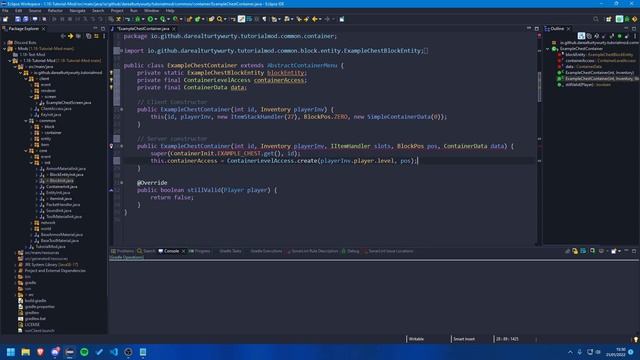
Task: Click the blockEntity field in code
Action: click(286, 73)
